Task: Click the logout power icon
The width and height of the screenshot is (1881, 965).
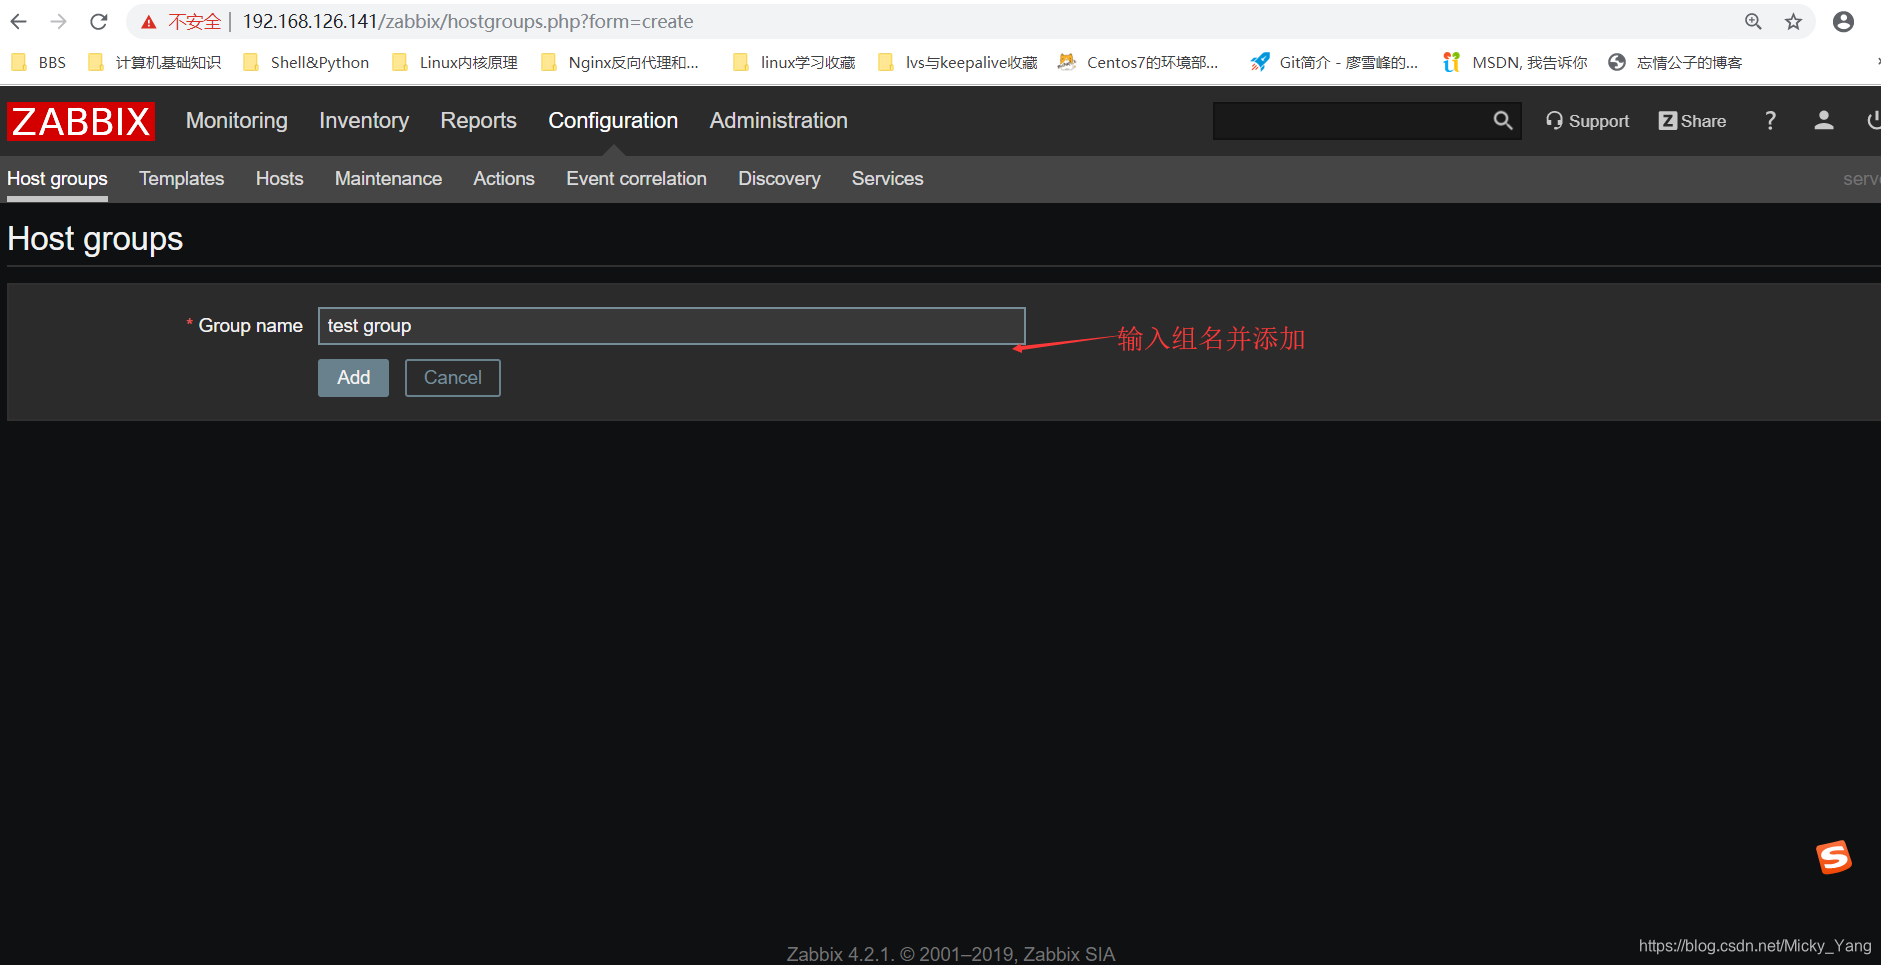Action: coord(1873,121)
